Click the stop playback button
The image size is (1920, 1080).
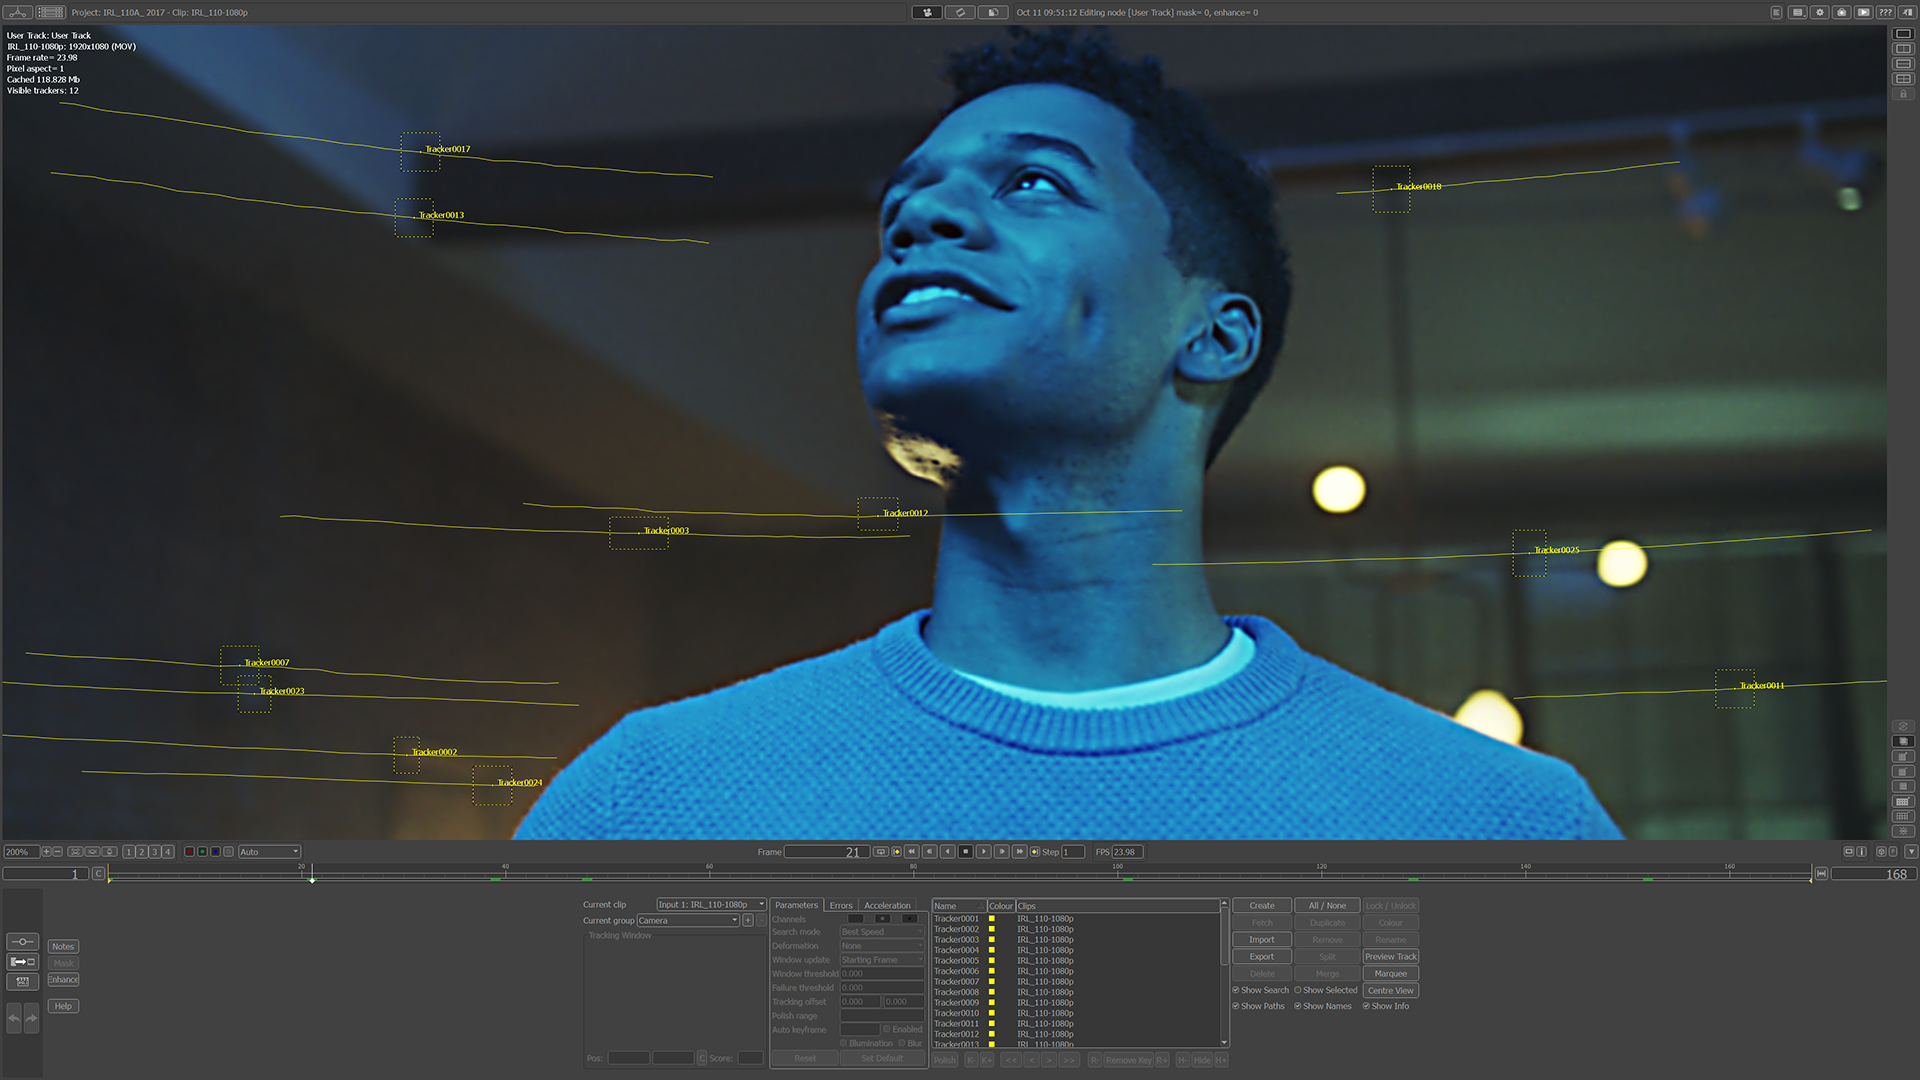click(965, 852)
